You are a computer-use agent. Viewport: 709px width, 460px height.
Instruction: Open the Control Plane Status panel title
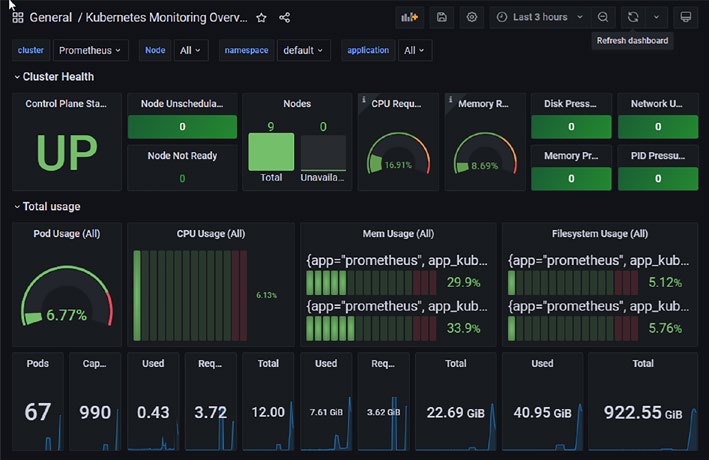click(x=66, y=104)
